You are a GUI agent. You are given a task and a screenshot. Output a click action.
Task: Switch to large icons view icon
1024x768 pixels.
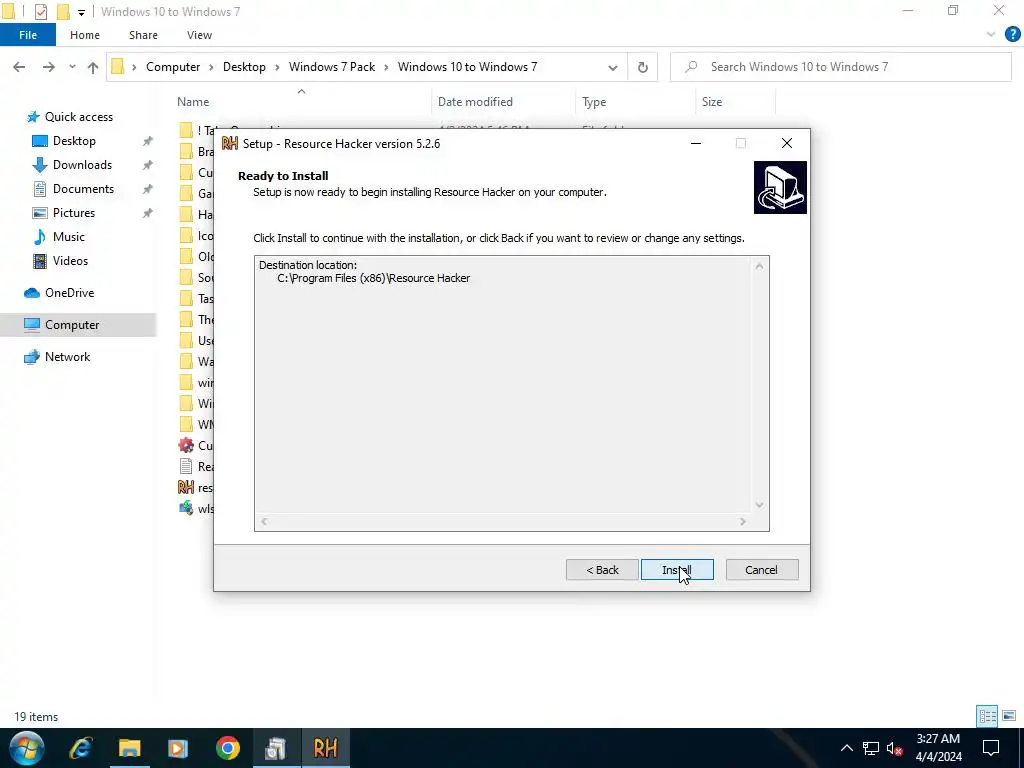click(x=1009, y=716)
